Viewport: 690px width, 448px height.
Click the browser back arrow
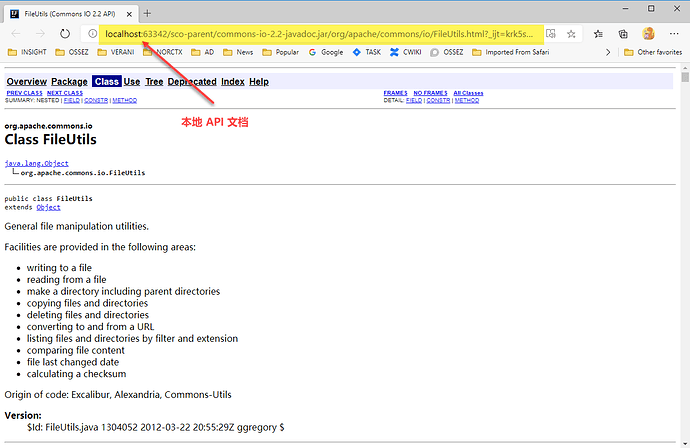tap(16, 33)
